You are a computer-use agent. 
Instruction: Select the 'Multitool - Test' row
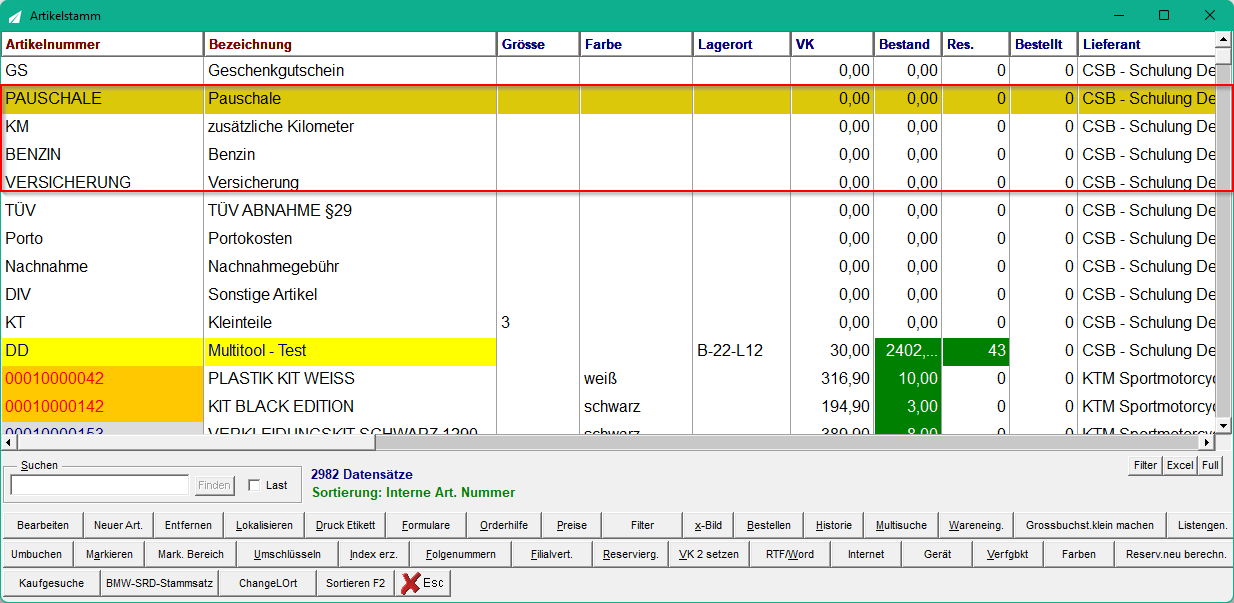coord(608,351)
